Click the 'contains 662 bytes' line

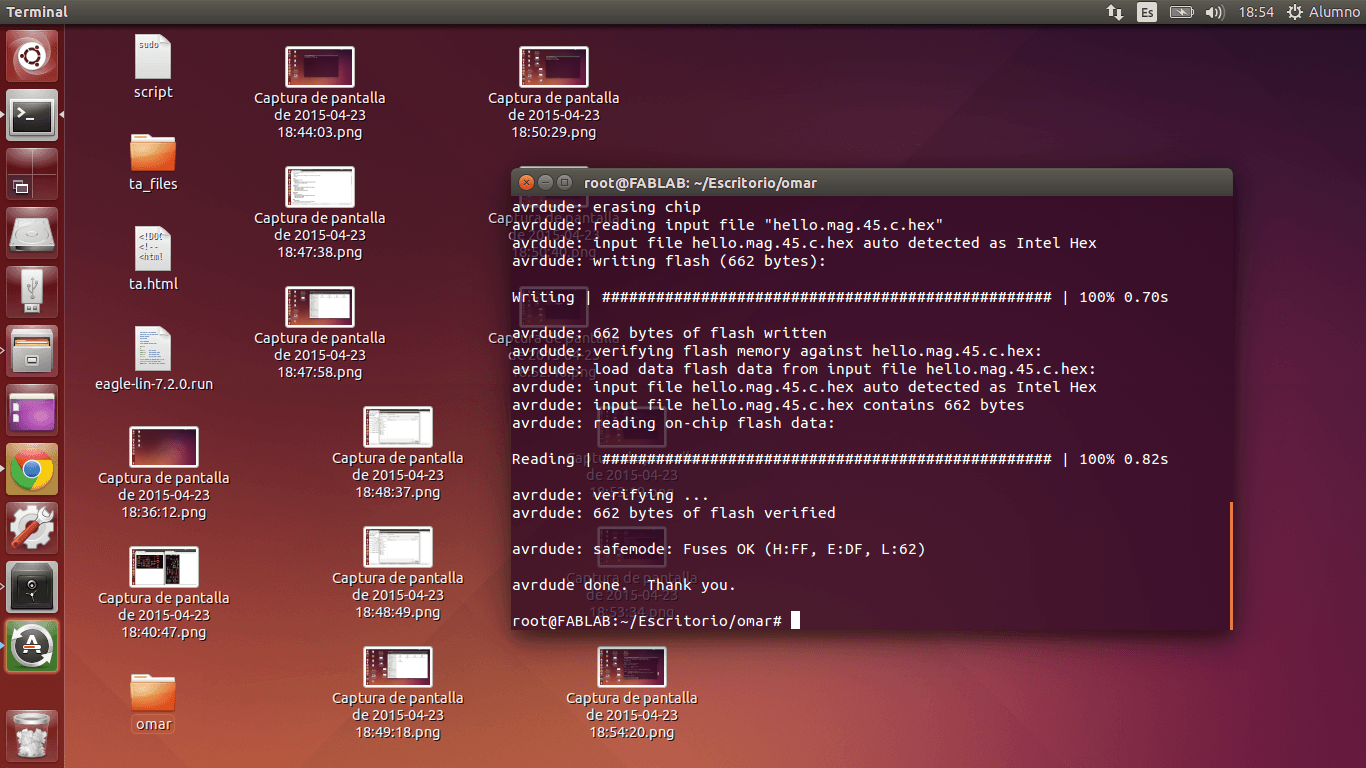(x=768, y=405)
